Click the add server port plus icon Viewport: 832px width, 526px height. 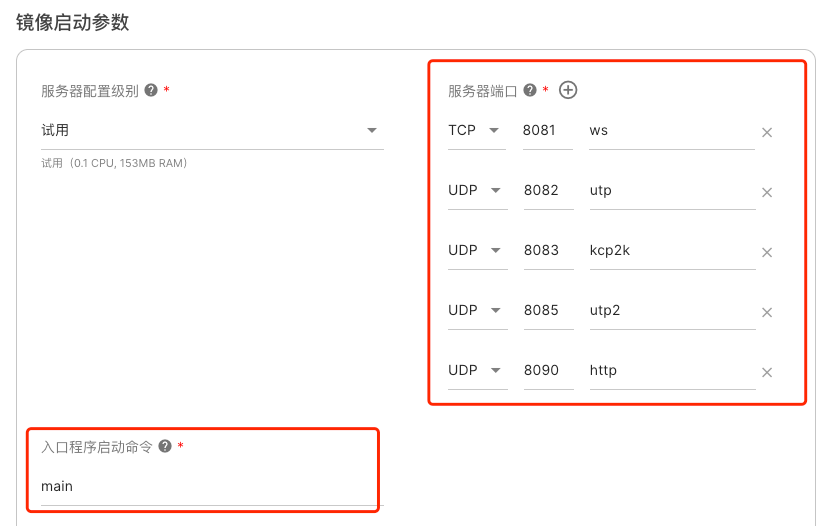[568, 90]
